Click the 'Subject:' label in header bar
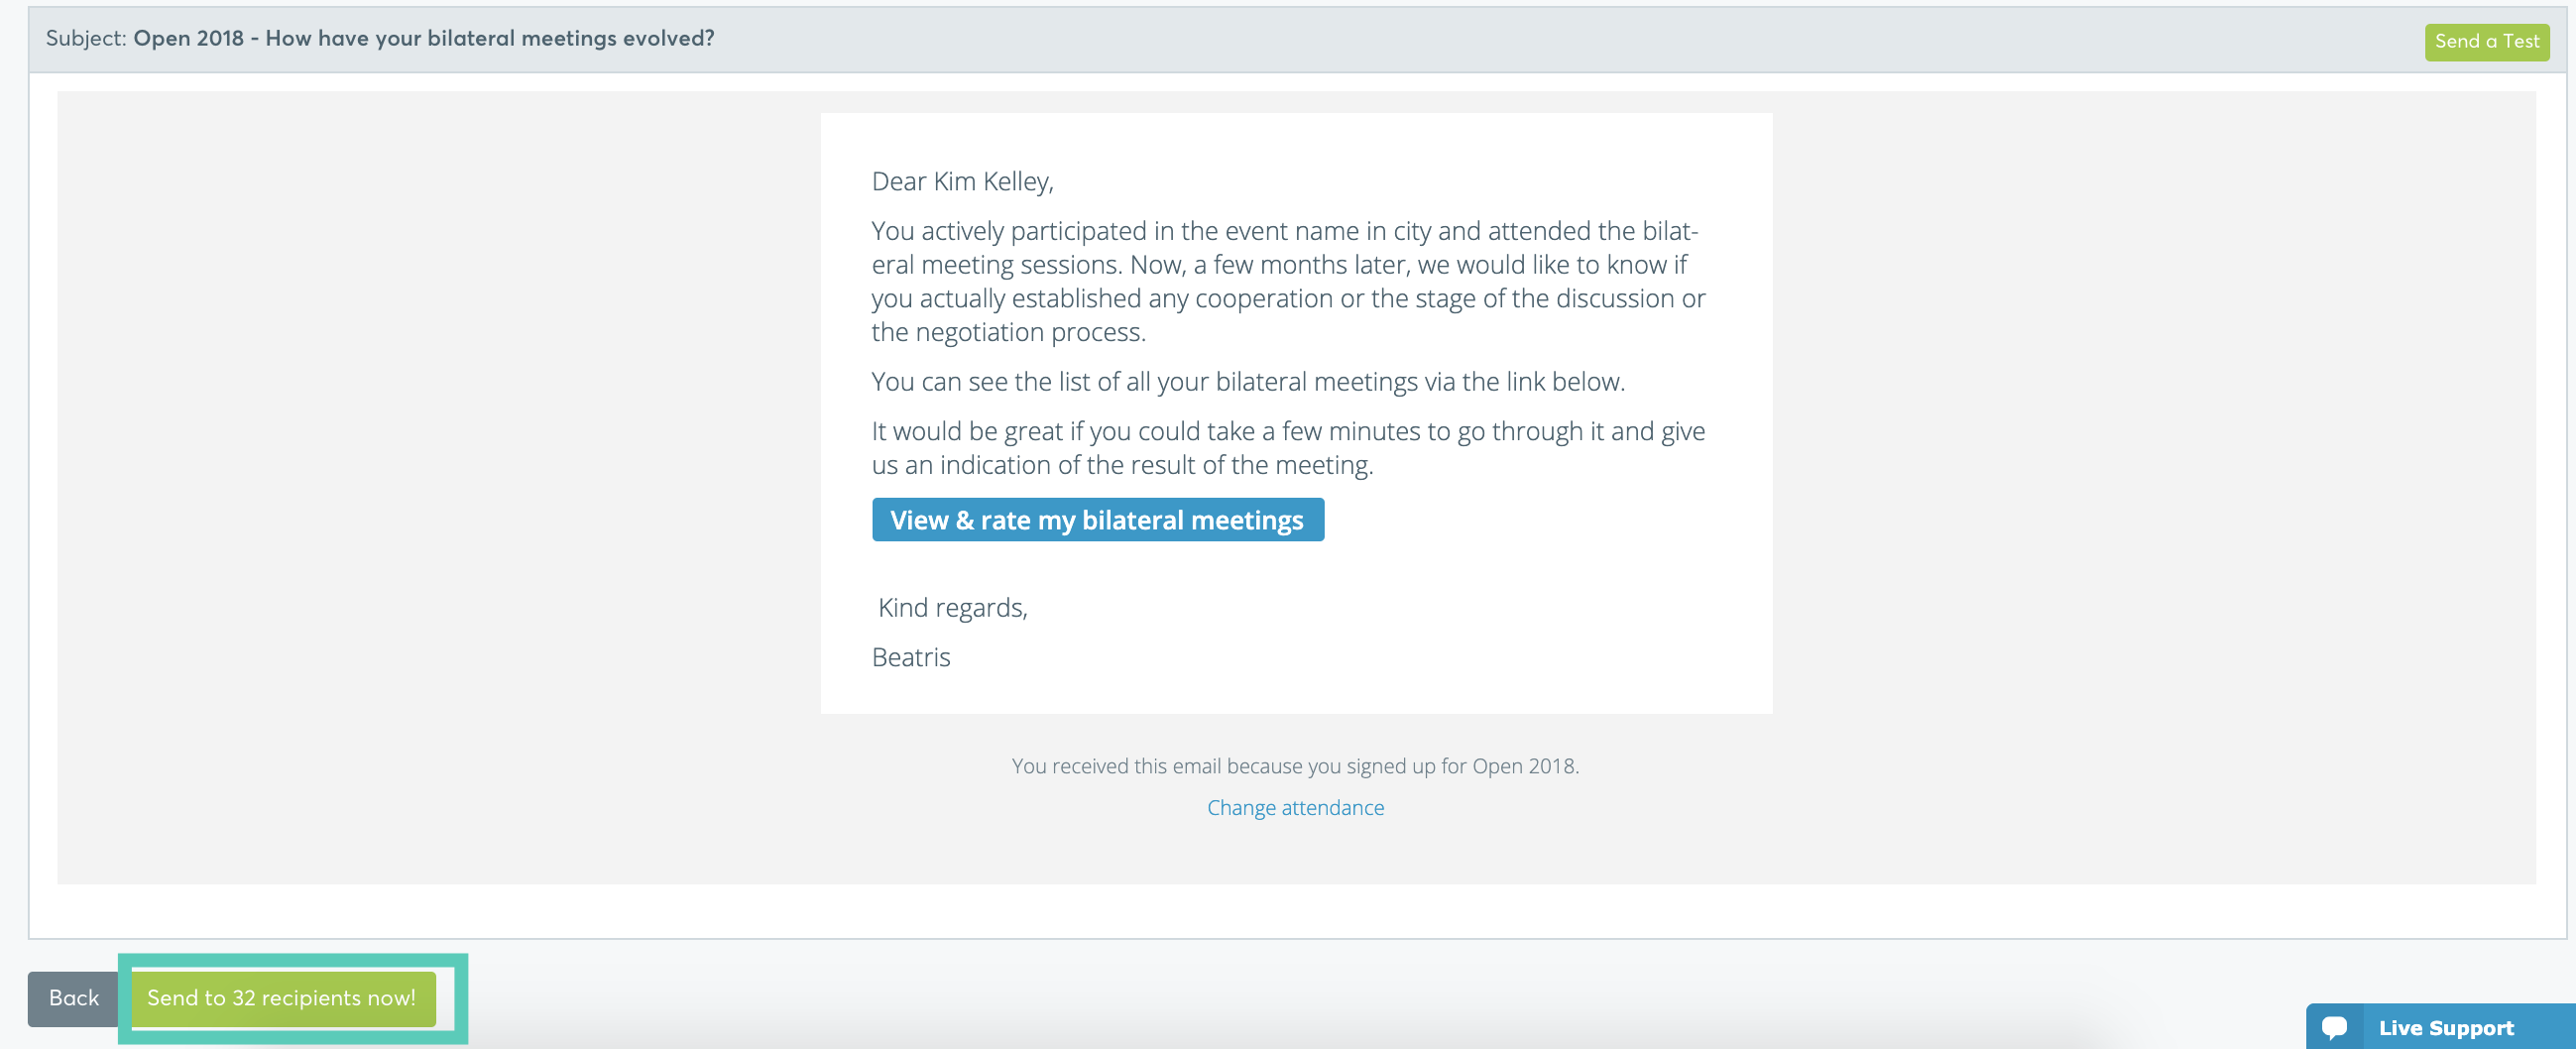The image size is (2576, 1049). [86, 38]
